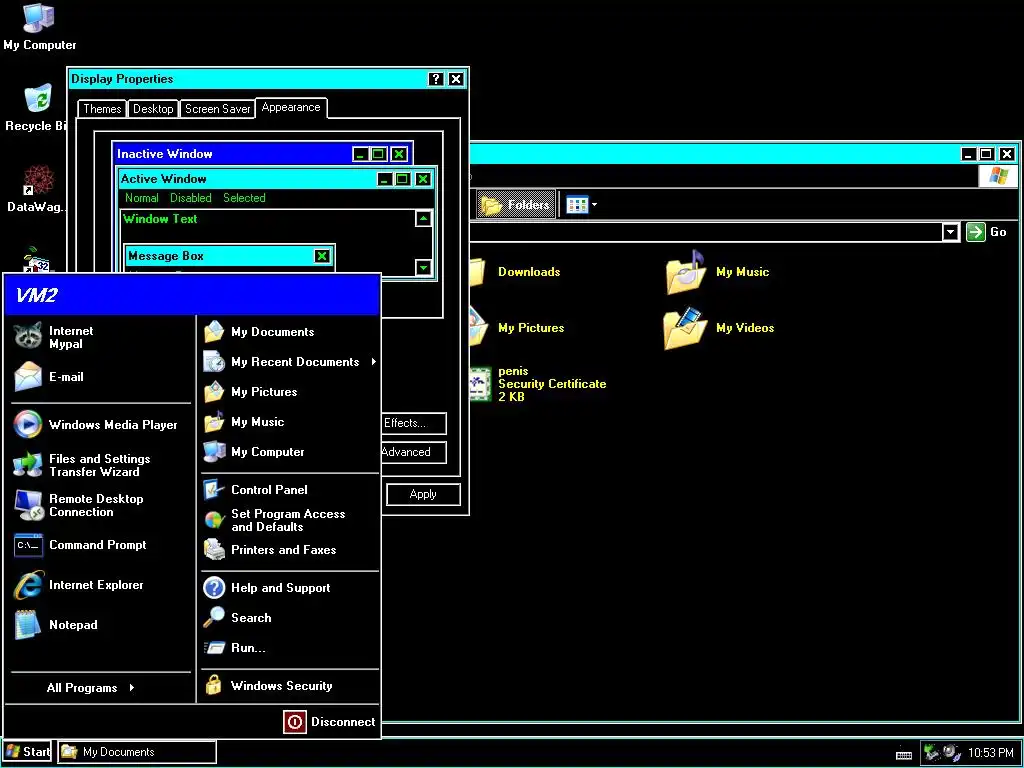Click the clock showing 10:53 PM

click(x=991, y=753)
